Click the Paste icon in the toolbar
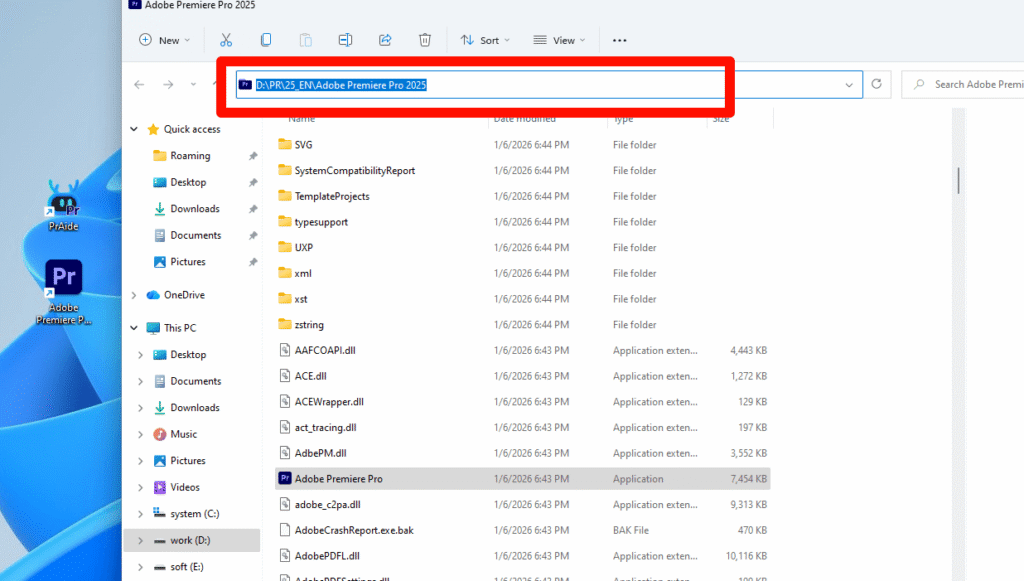 click(x=306, y=40)
